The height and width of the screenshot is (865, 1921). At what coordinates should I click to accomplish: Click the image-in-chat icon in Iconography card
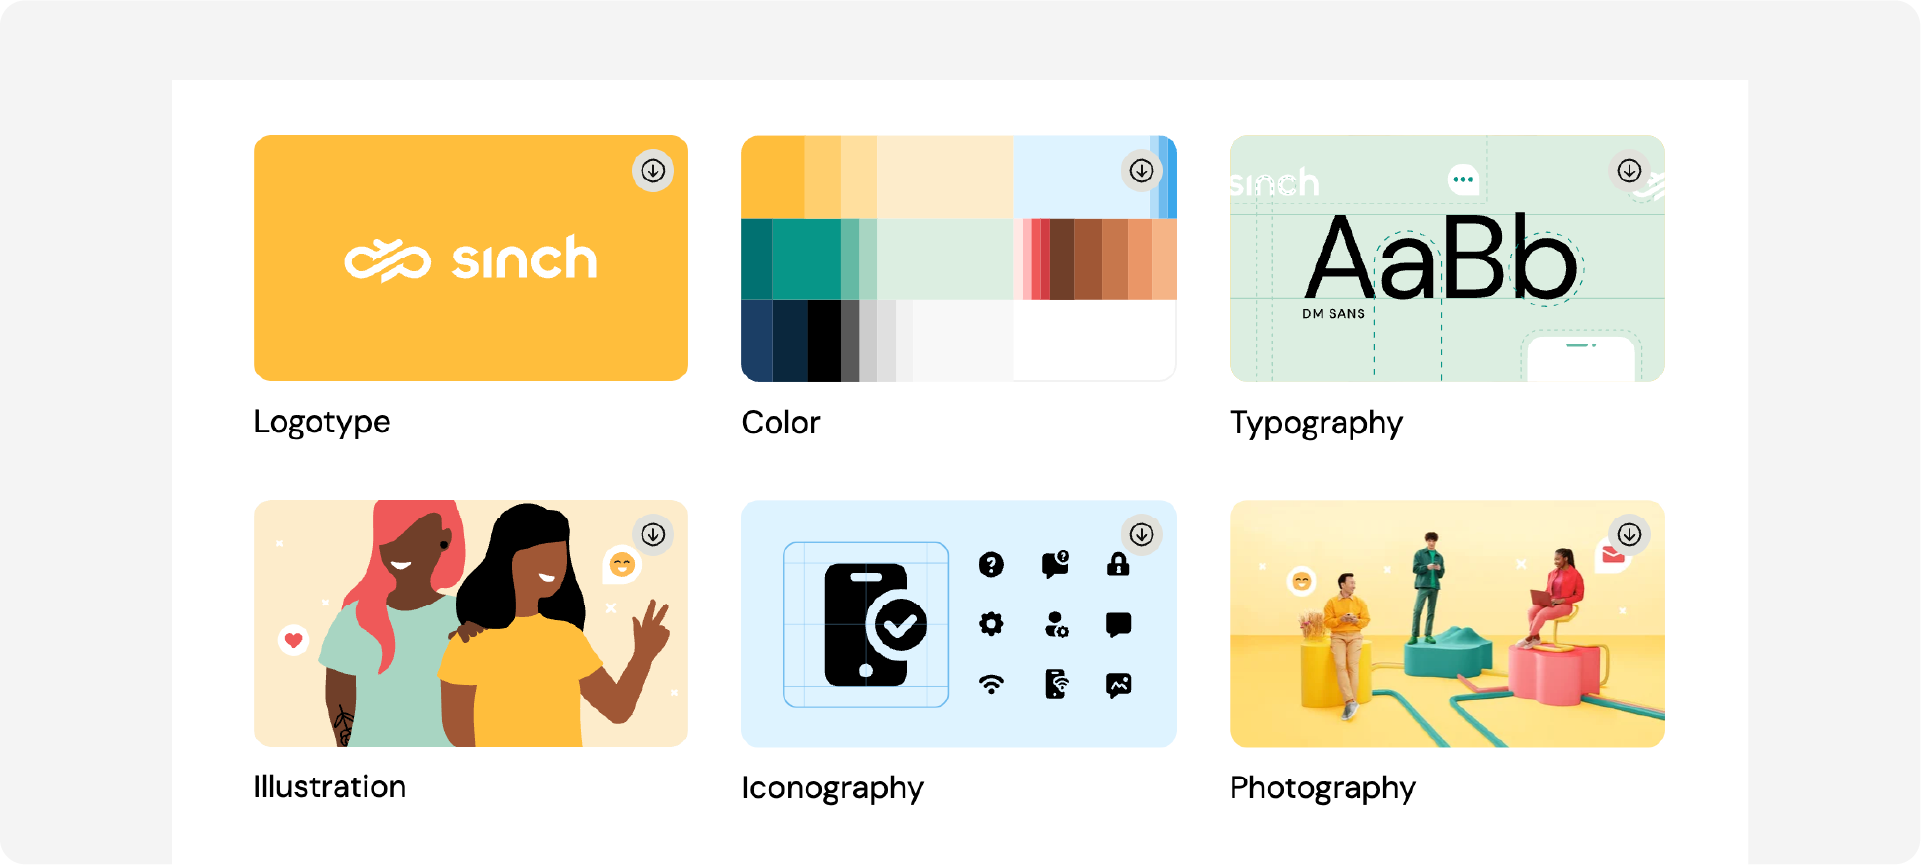coord(1119,685)
